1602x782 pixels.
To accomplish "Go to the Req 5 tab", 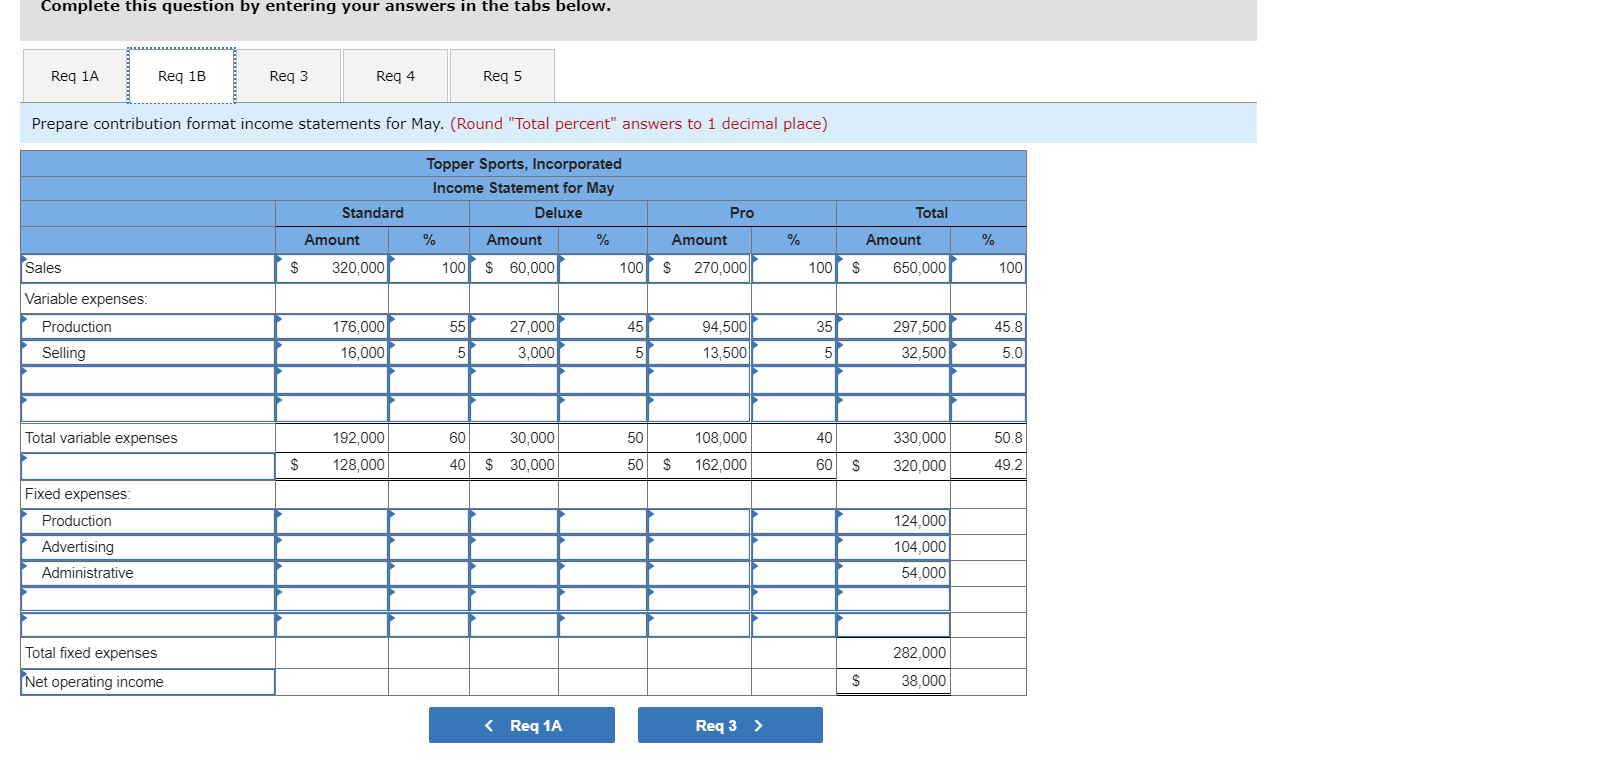I will coord(502,76).
